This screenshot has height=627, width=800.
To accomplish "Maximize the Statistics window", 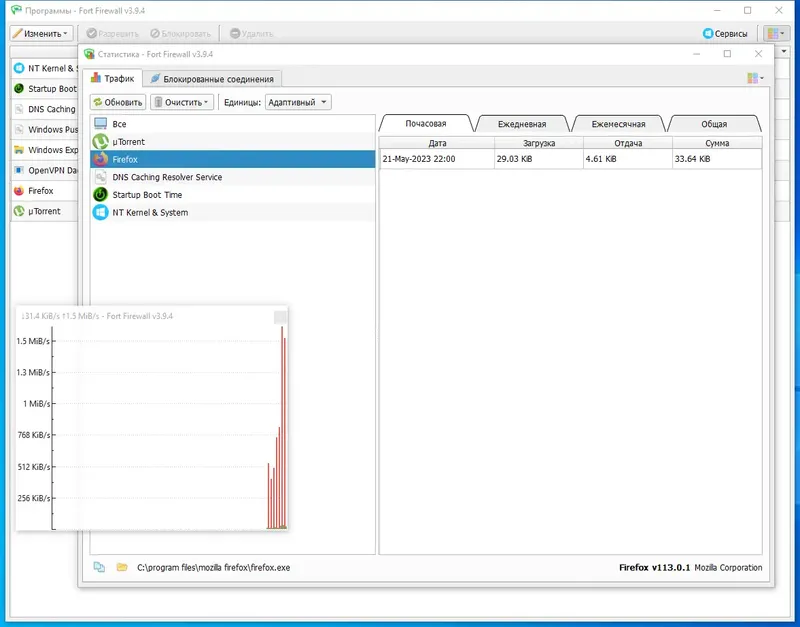I will (x=728, y=54).
